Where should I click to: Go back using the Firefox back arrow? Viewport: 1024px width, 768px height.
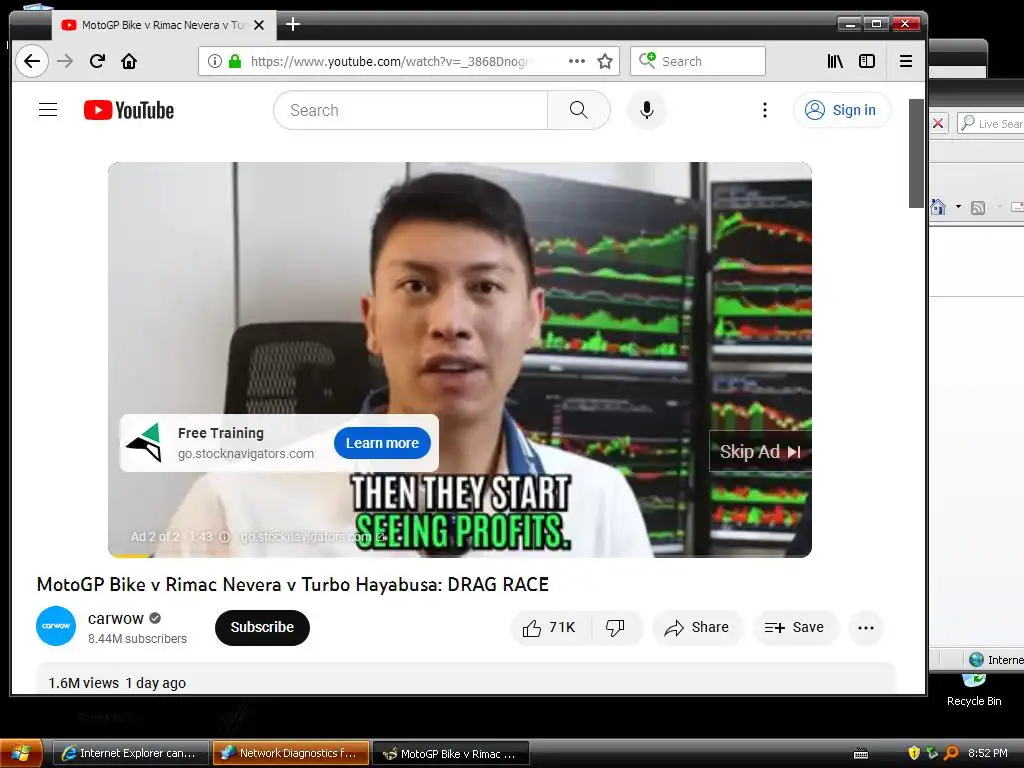tap(31, 61)
